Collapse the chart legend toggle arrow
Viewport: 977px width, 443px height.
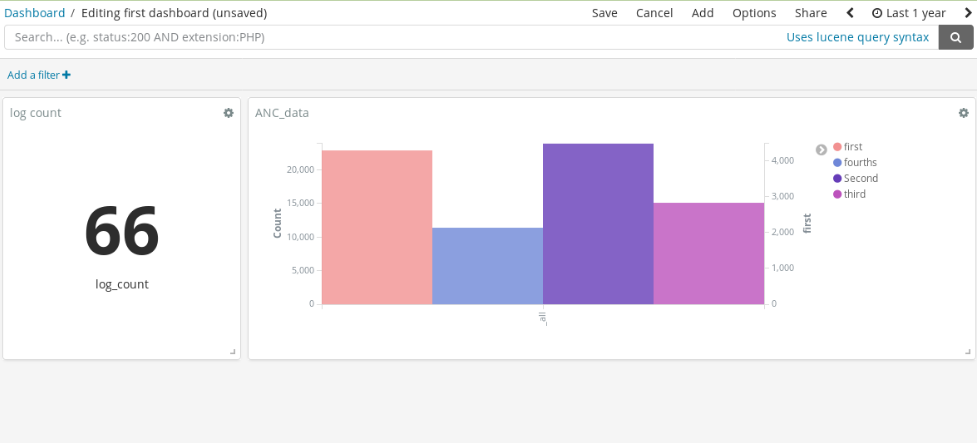(821, 150)
